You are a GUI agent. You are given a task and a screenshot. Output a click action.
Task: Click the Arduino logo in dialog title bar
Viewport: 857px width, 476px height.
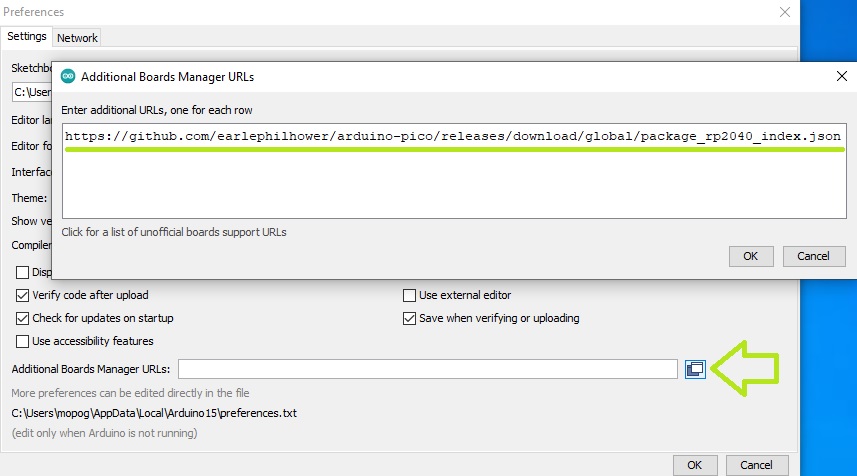[x=68, y=76]
